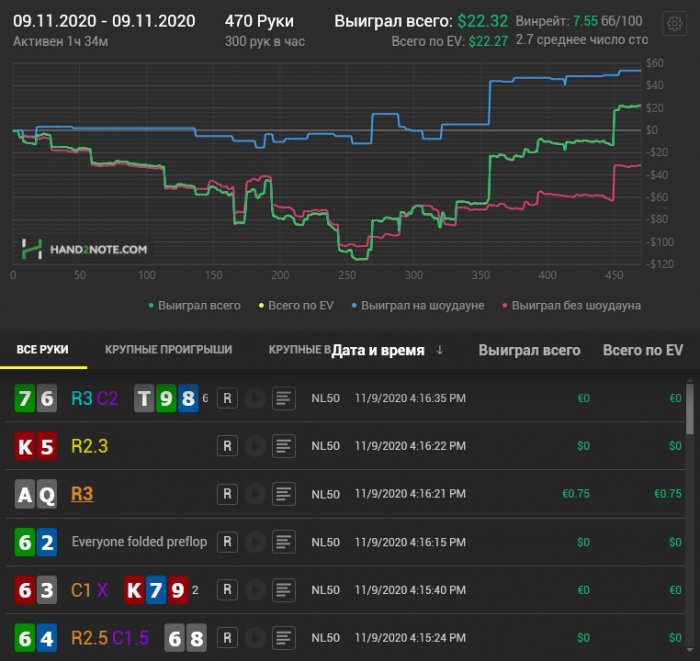700x661 pixels.
Task: Click NL50 limit in the AQ row
Action: (x=325, y=494)
